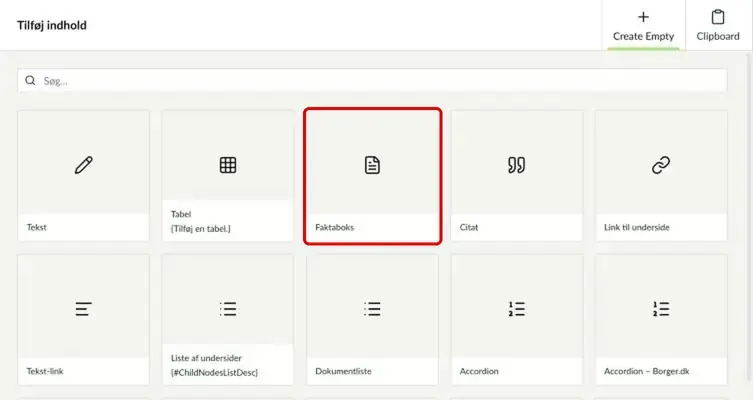The image size is (753, 400).
Task: Select the Accordion label
Action: pyautogui.click(x=479, y=371)
